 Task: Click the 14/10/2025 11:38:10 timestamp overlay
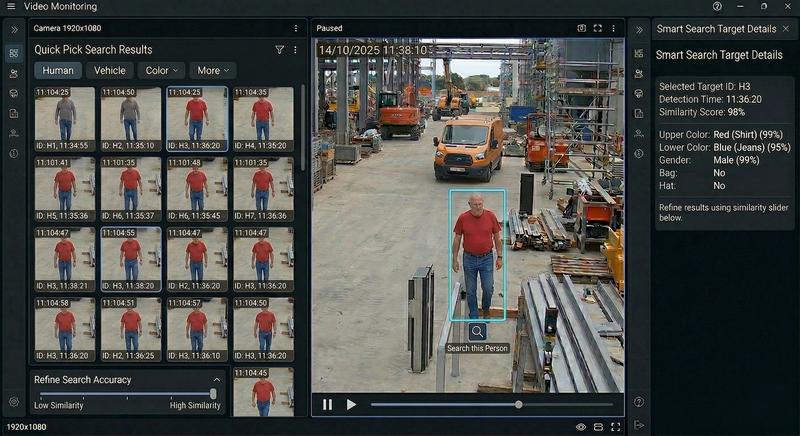pos(372,50)
